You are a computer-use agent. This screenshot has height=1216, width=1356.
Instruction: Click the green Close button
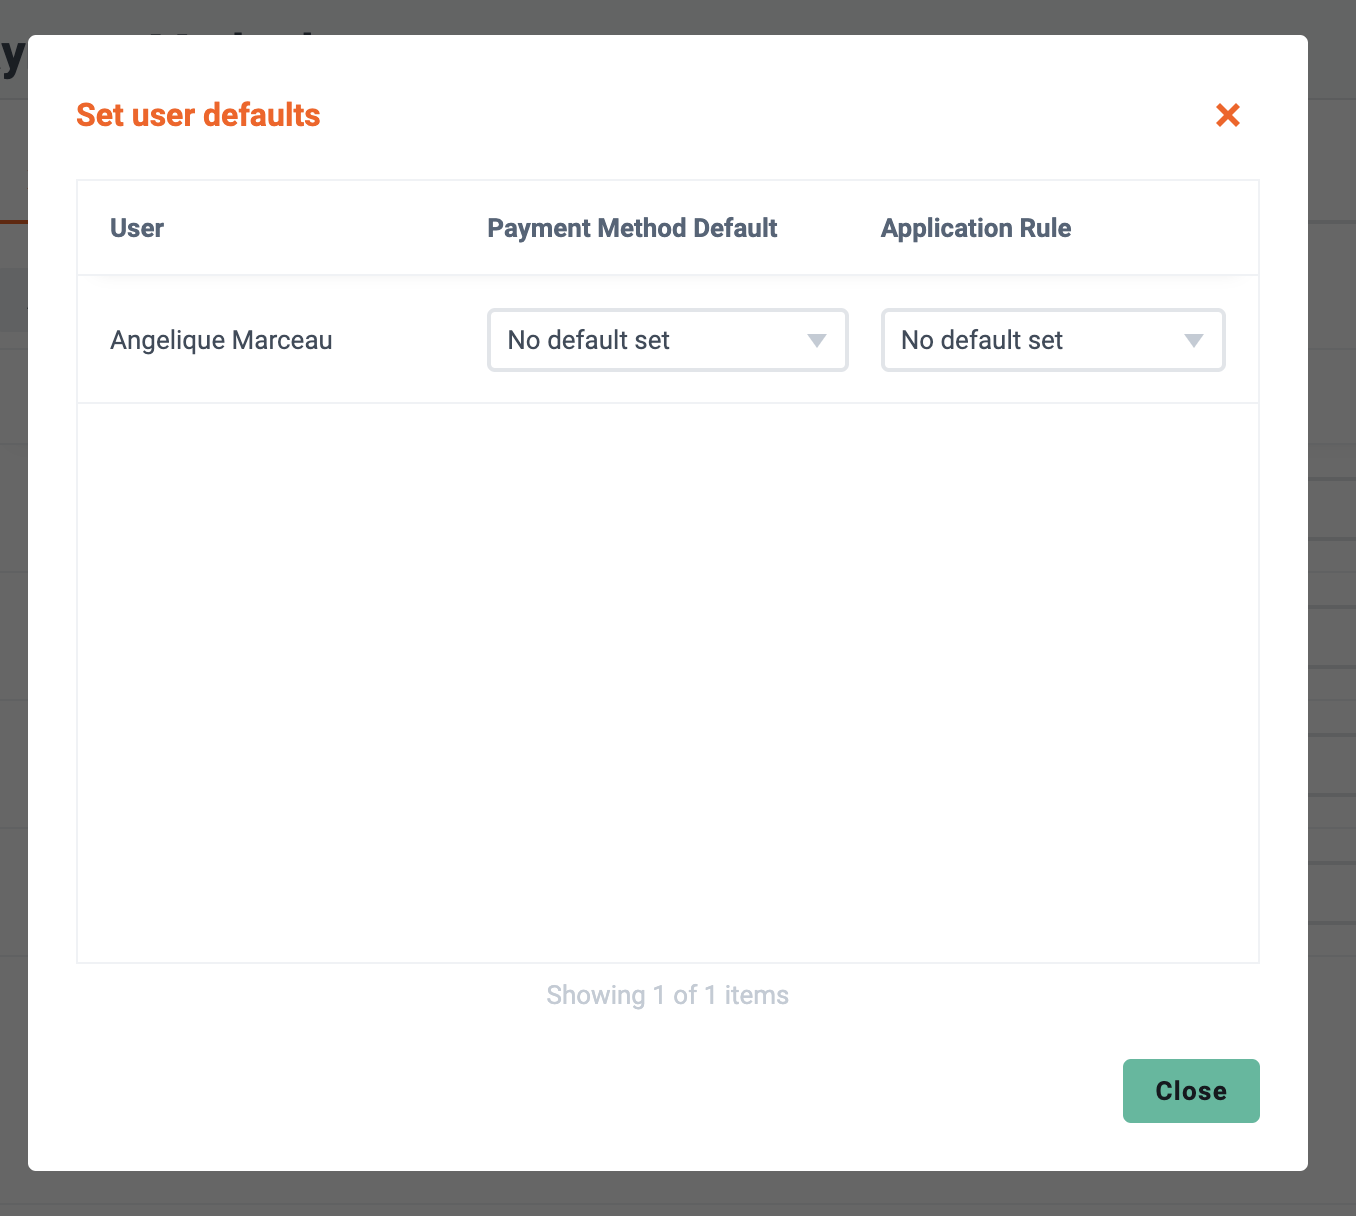(1191, 1091)
